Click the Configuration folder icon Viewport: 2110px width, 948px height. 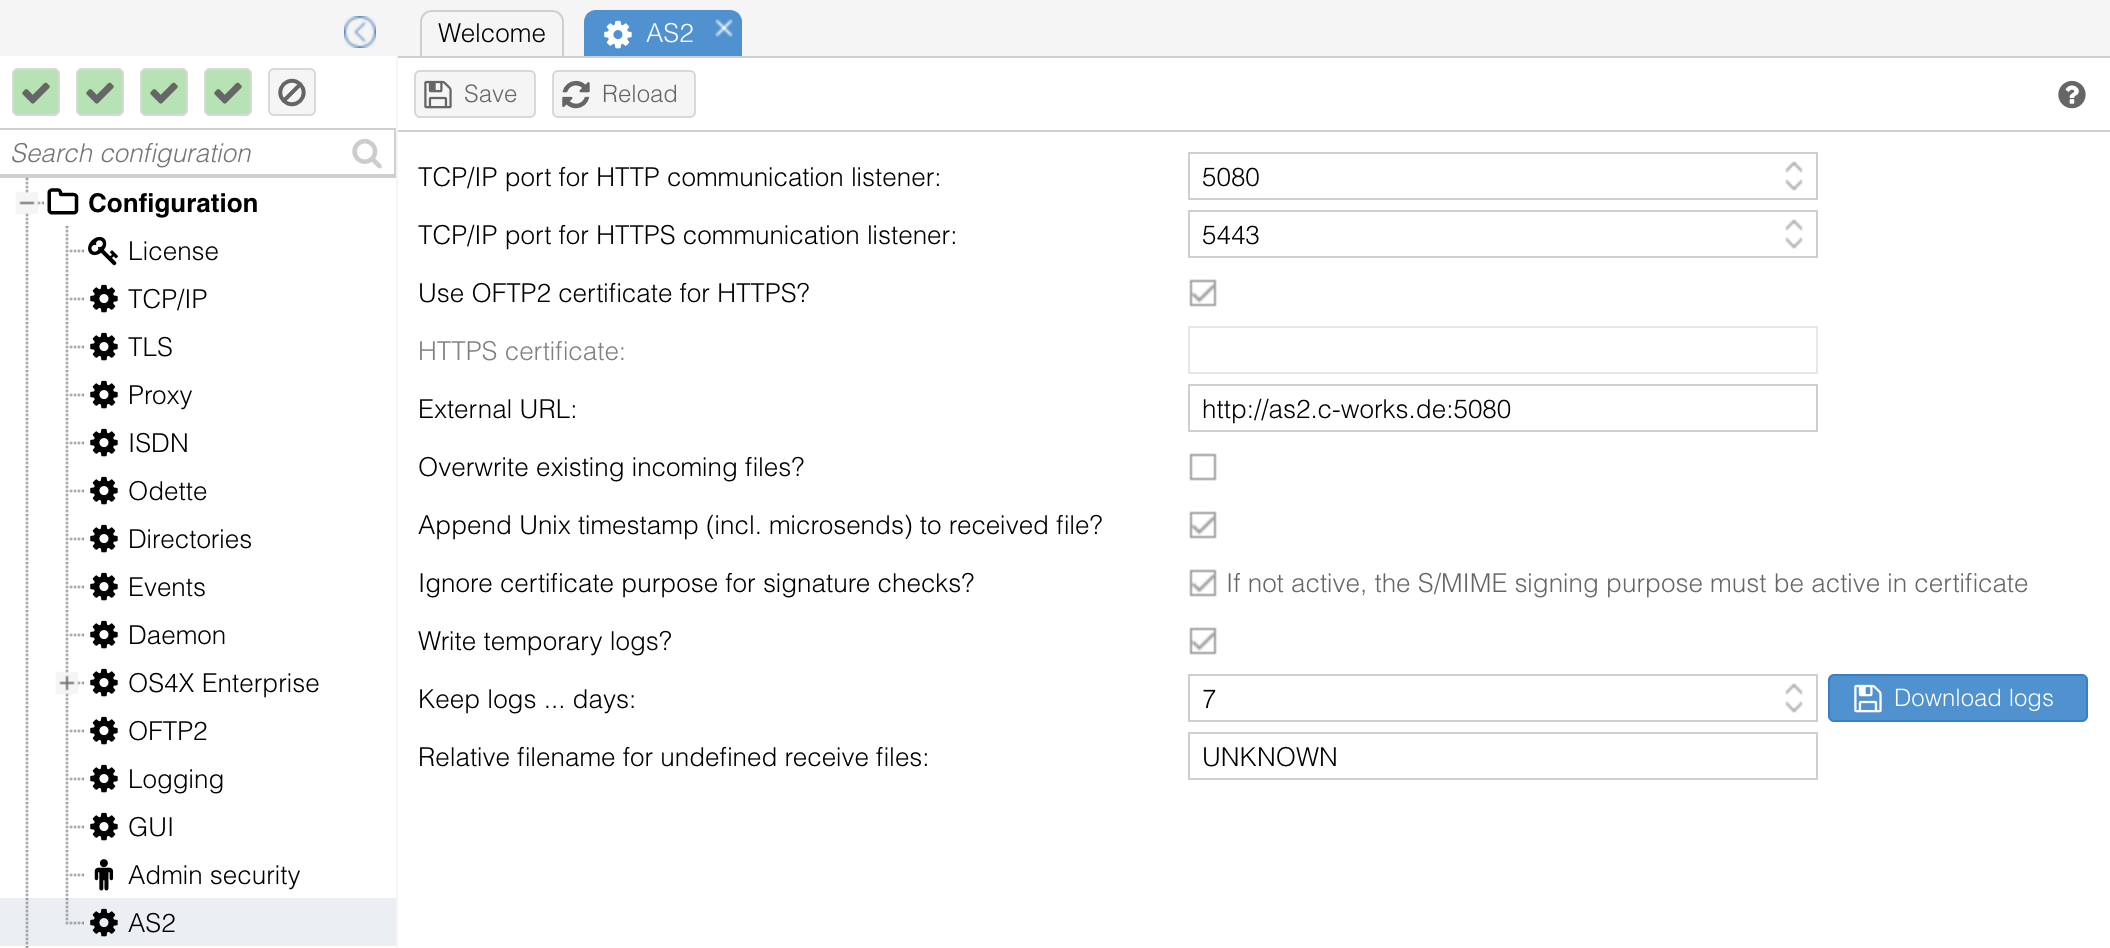point(63,202)
